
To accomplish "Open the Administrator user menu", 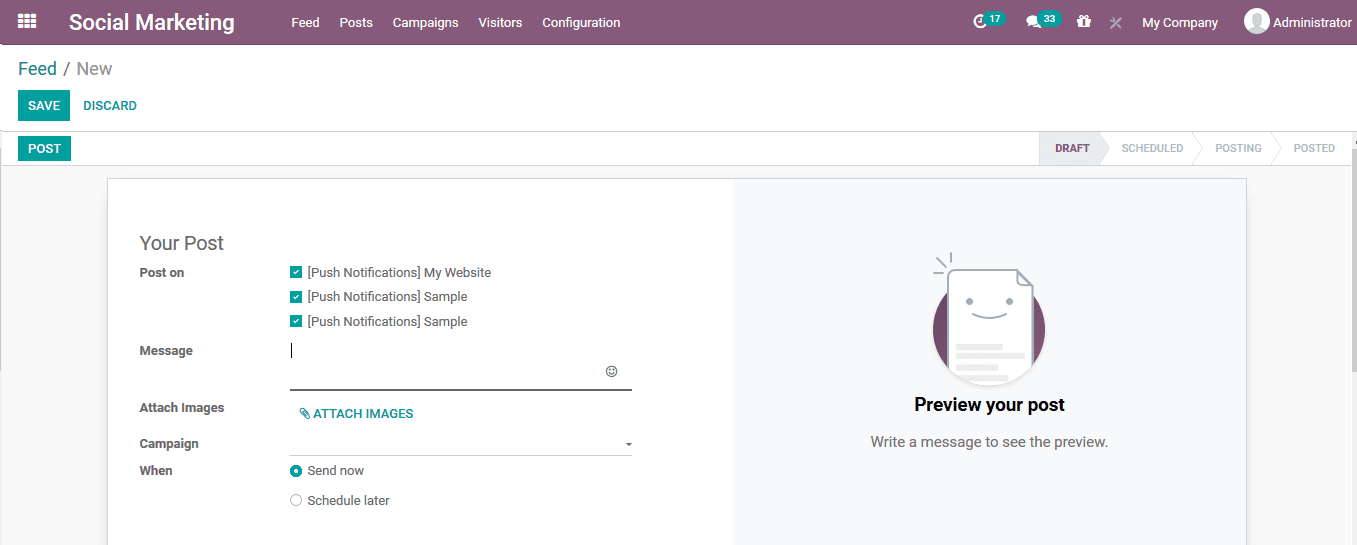I will [1298, 22].
